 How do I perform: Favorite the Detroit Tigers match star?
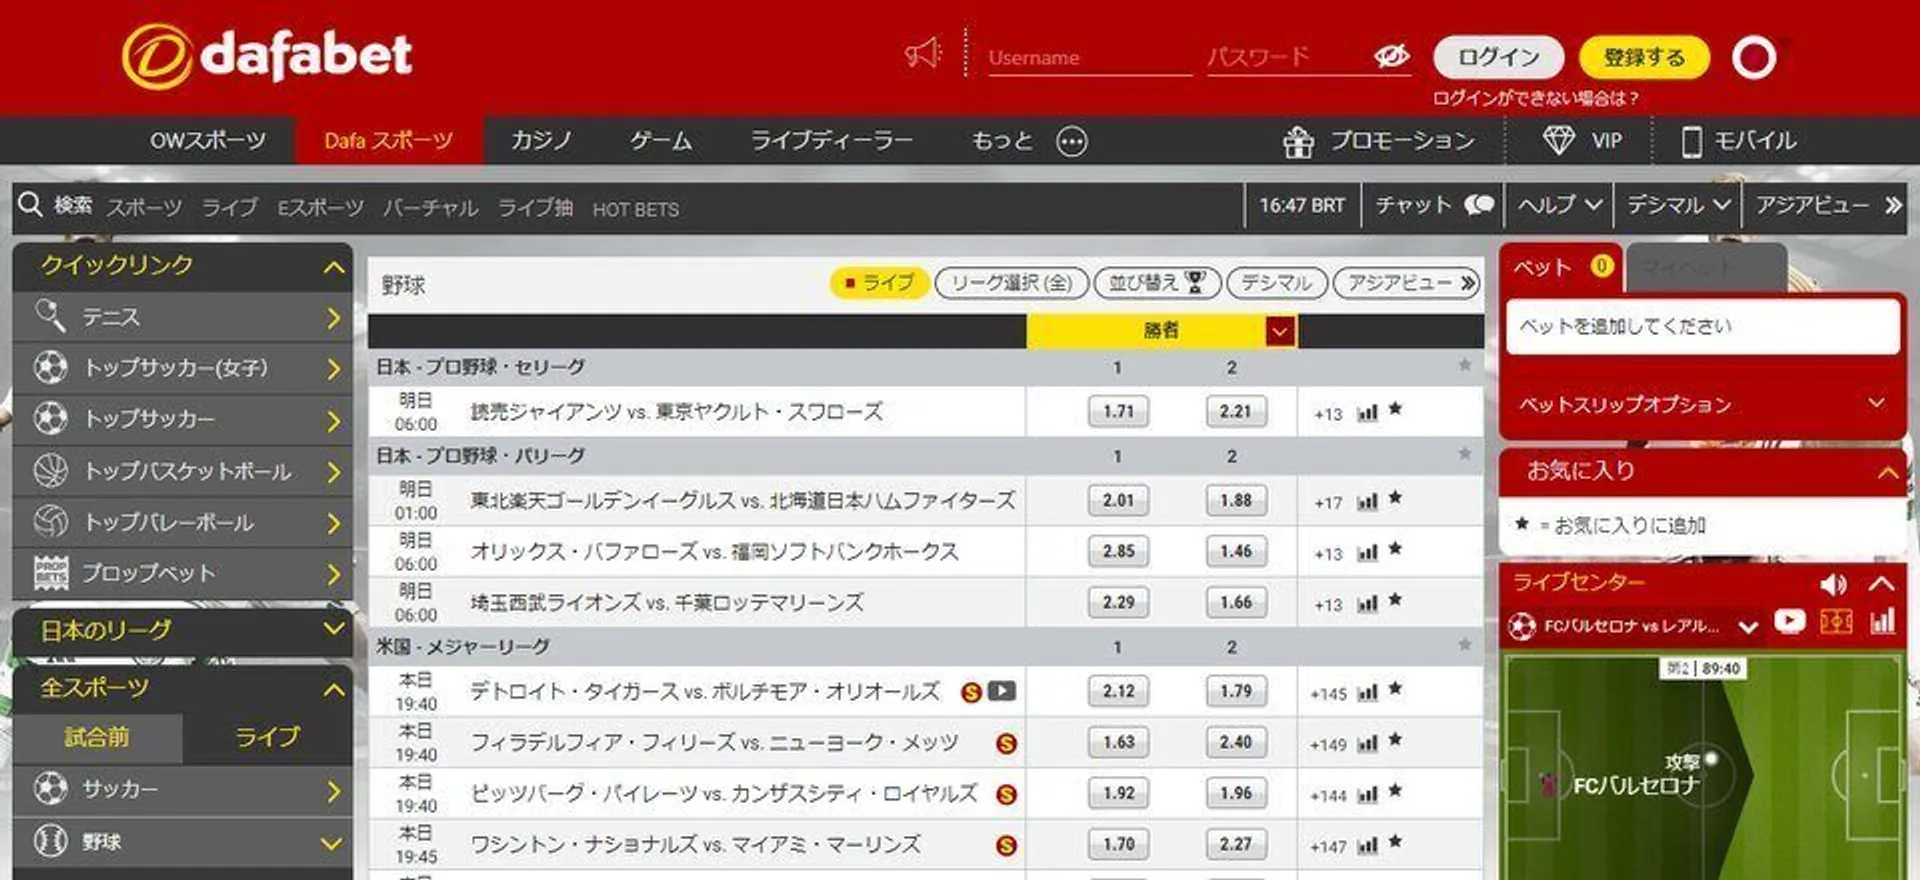1395,689
